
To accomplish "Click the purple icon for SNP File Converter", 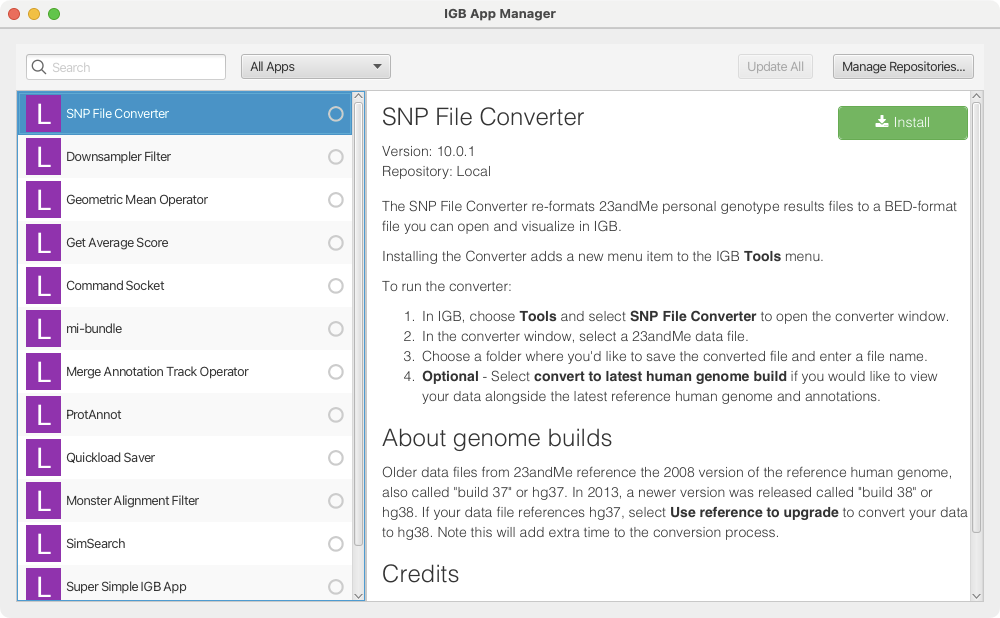I will coord(43,114).
